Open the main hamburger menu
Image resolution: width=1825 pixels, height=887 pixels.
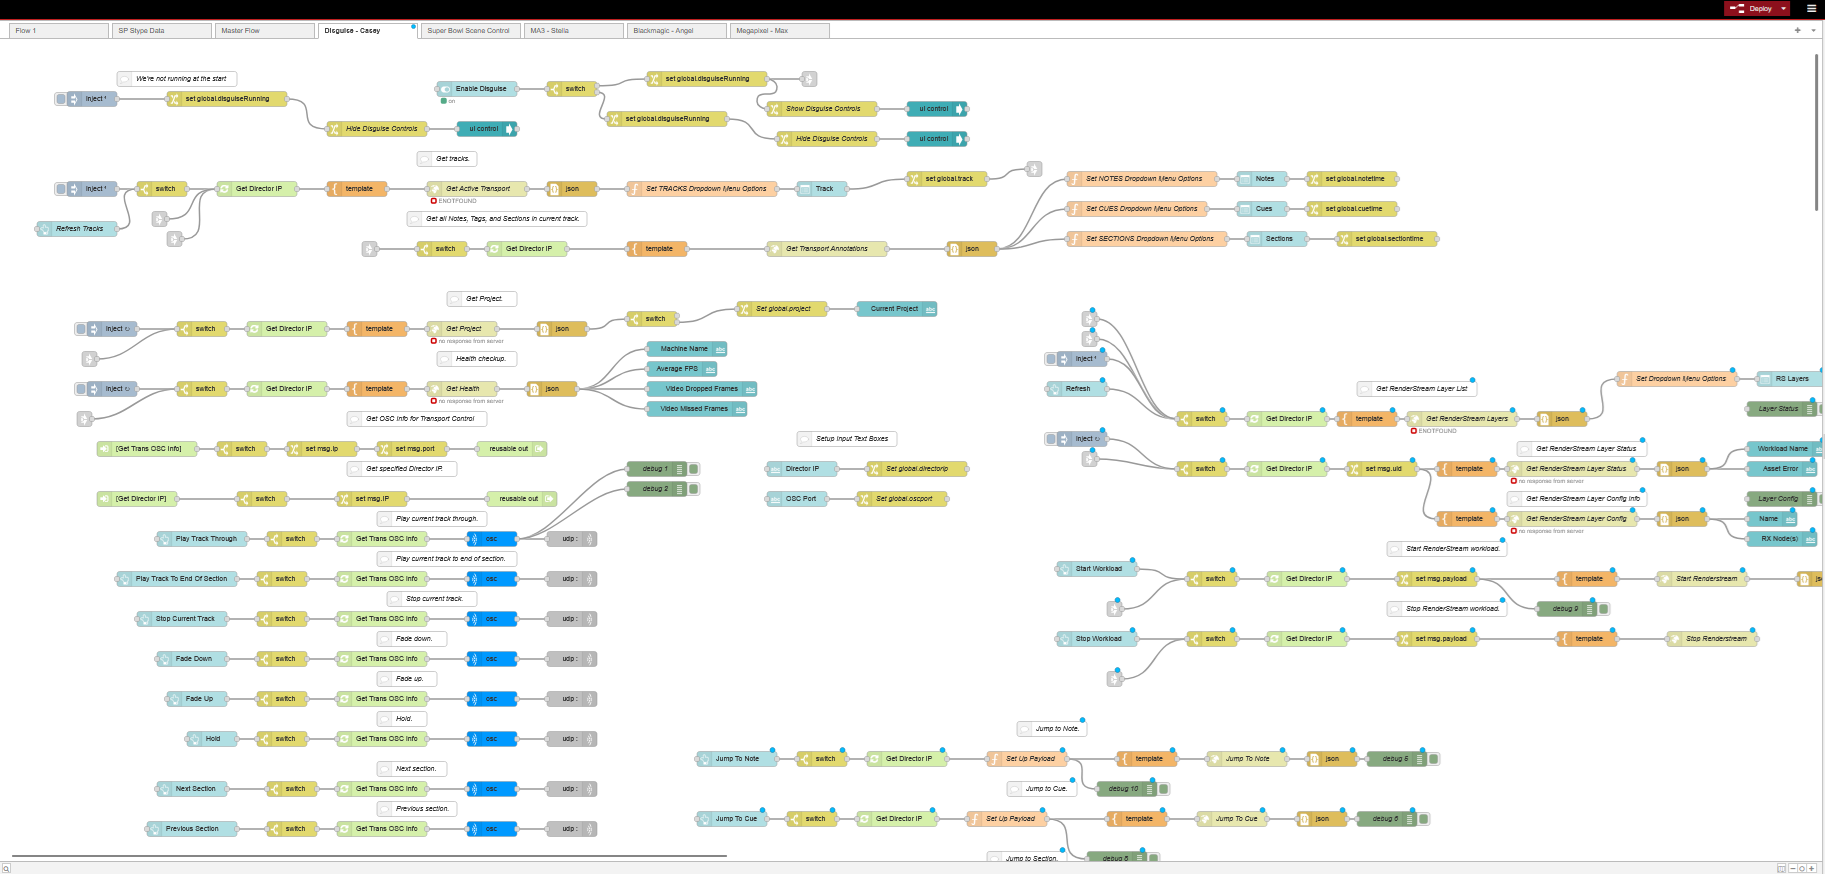(x=1811, y=8)
